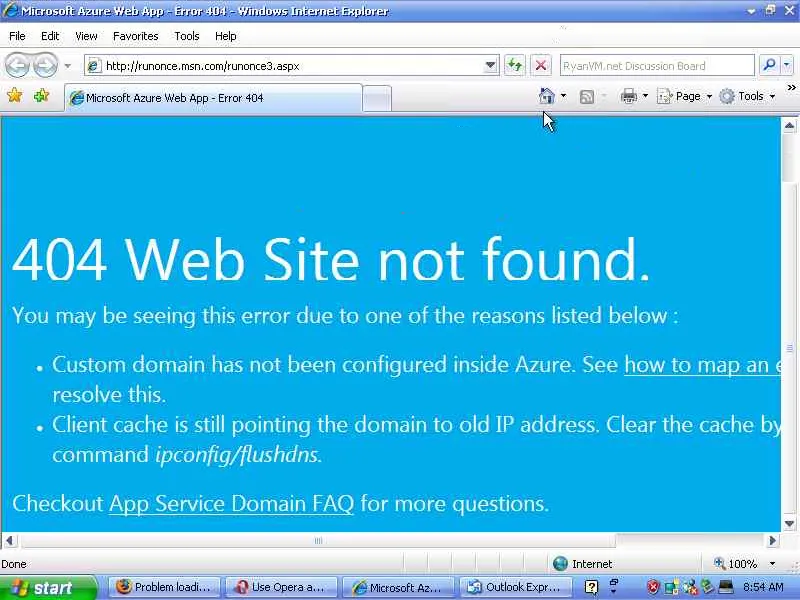Click the green Refresh button
The width and height of the screenshot is (800, 600).
click(x=514, y=65)
